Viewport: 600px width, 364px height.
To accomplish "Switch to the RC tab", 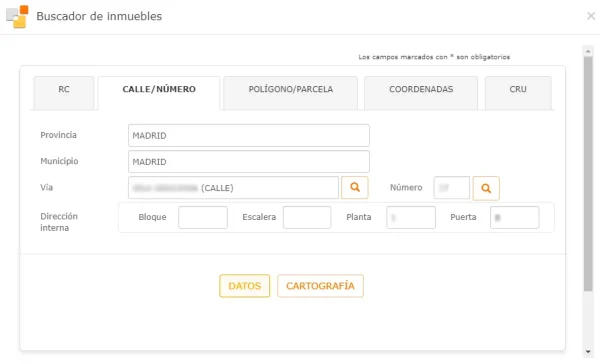I will (64, 93).
